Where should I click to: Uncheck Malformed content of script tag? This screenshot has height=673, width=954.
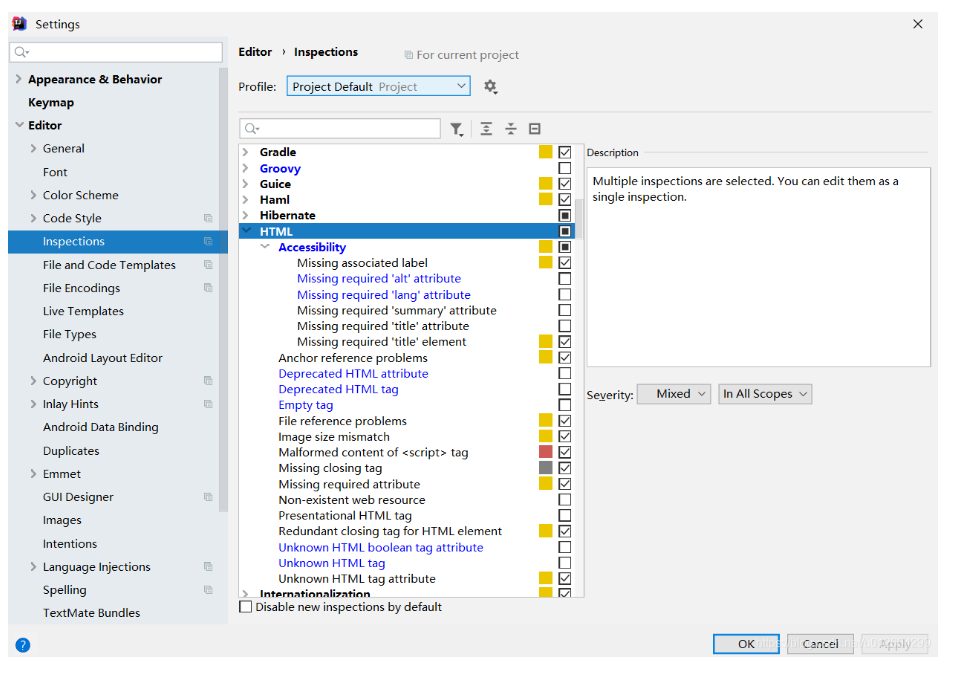click(565, 452)
